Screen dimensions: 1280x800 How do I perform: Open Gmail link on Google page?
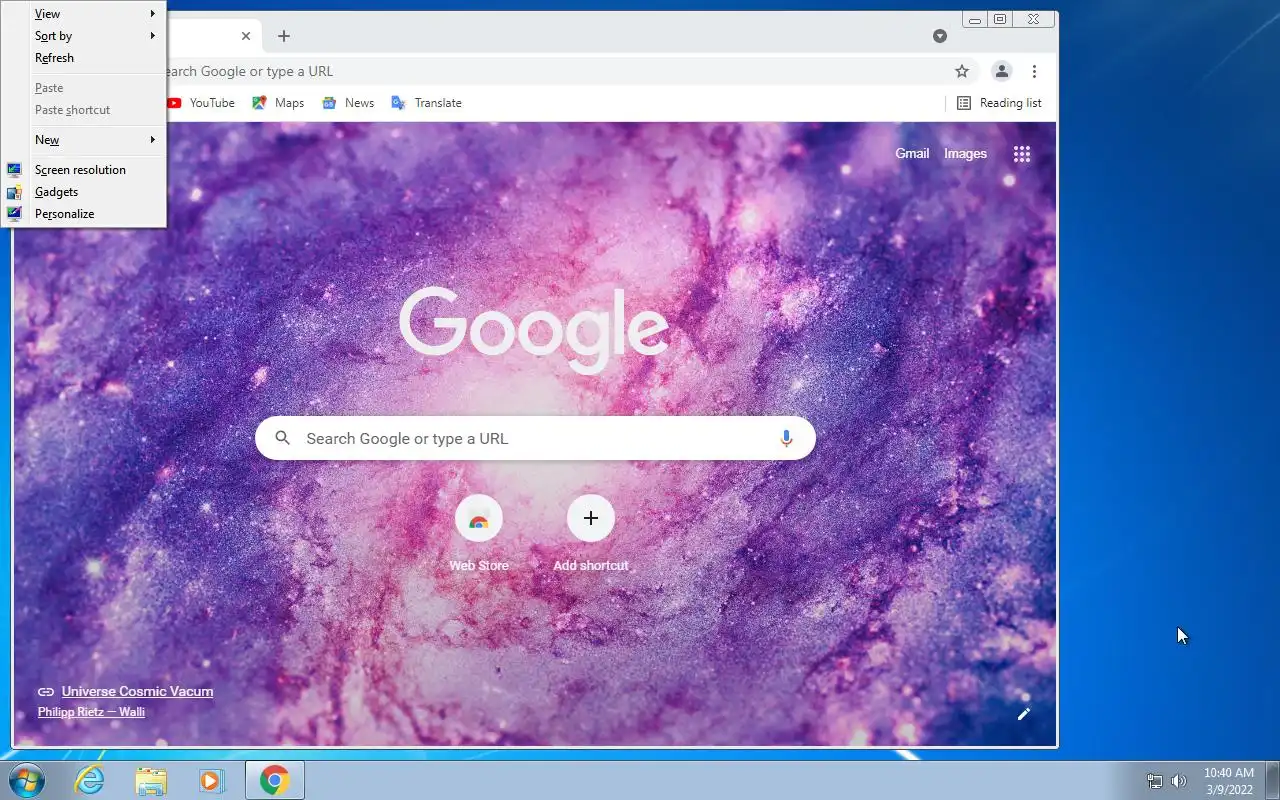coord(912,154)
